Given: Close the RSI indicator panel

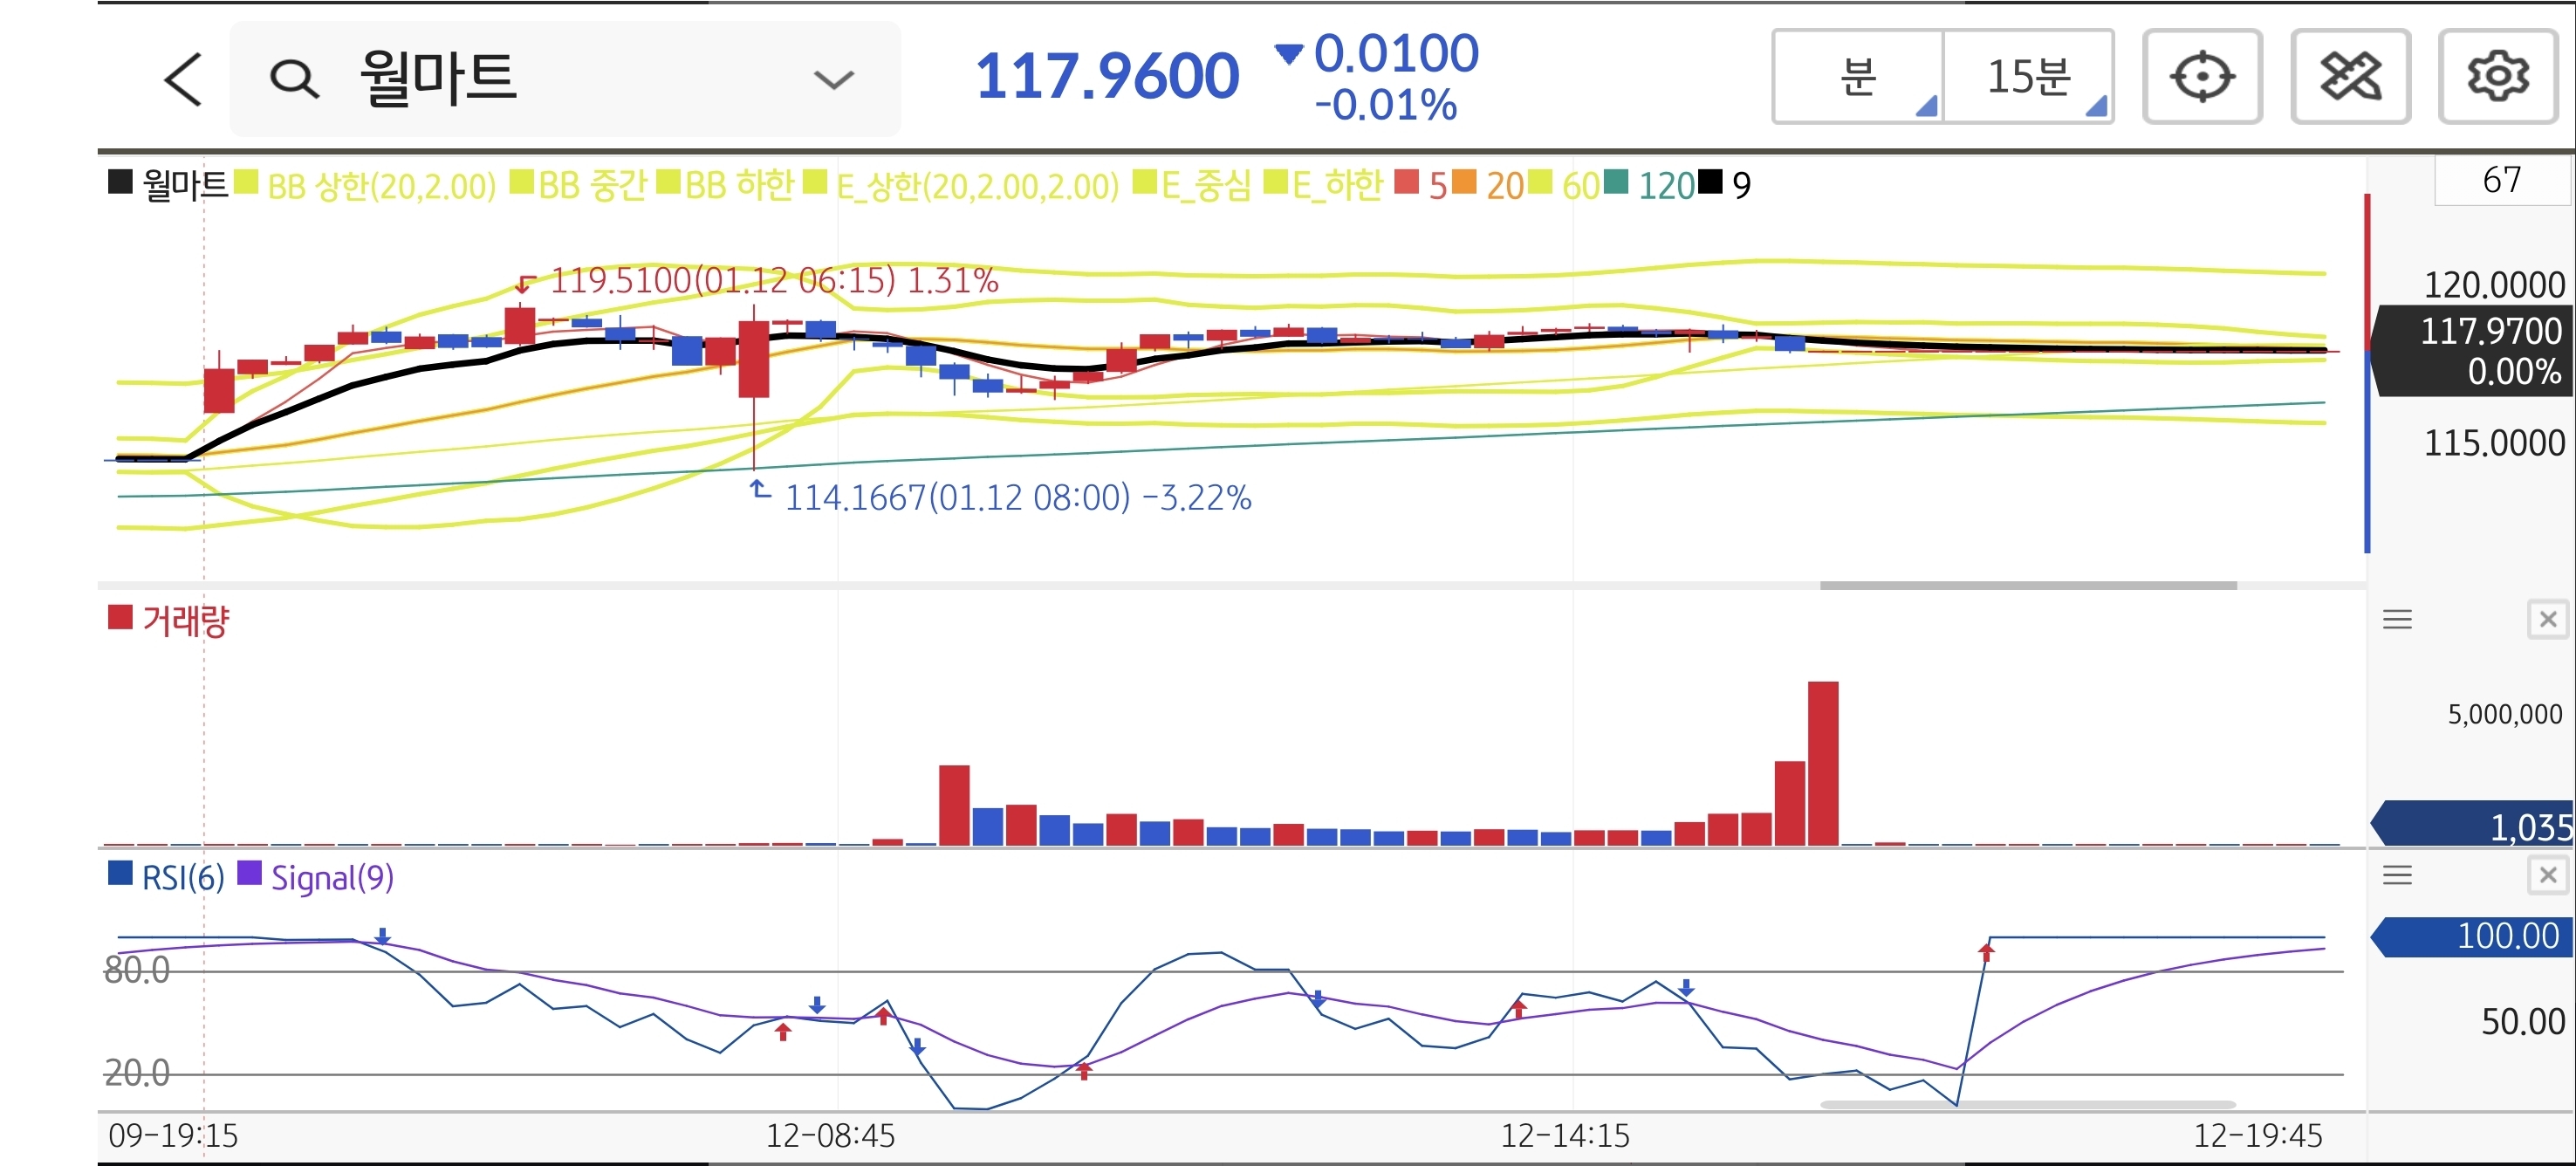Looking at the screenshot, I should click(2547, 876).
